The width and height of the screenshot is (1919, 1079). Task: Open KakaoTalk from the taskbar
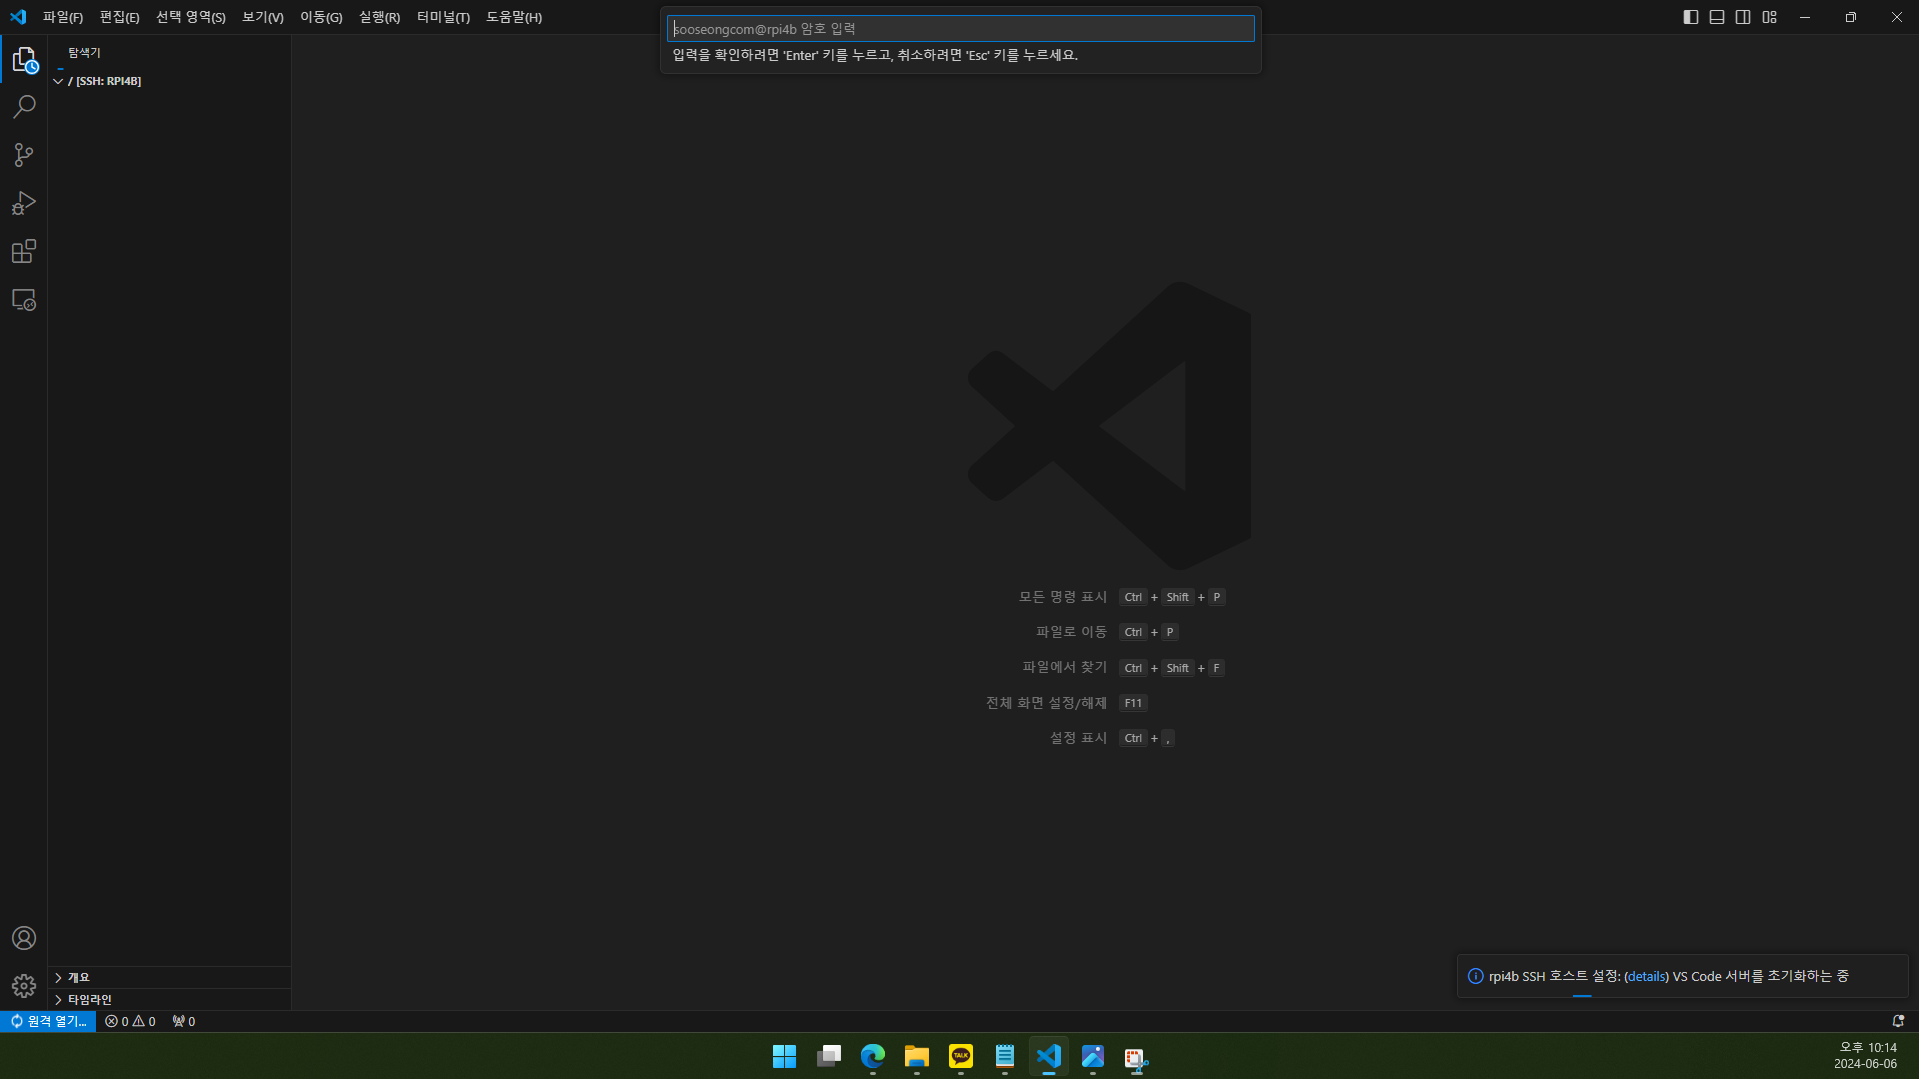point(960,1056)
